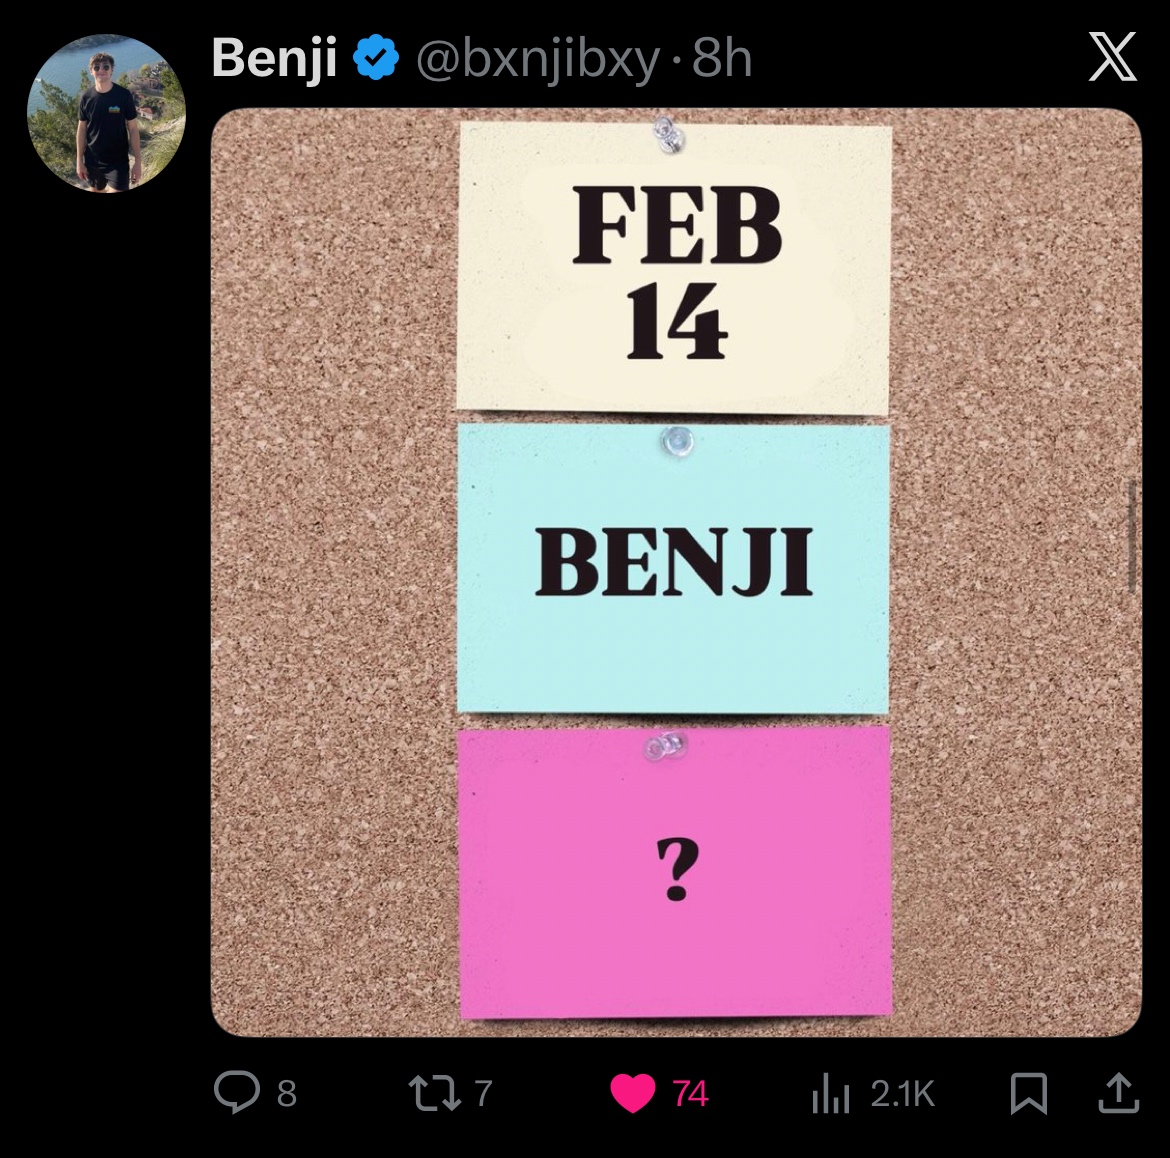Click the repost count of 7
The width and height of the screenshot is (1170, 1158).
[483, 1093]
